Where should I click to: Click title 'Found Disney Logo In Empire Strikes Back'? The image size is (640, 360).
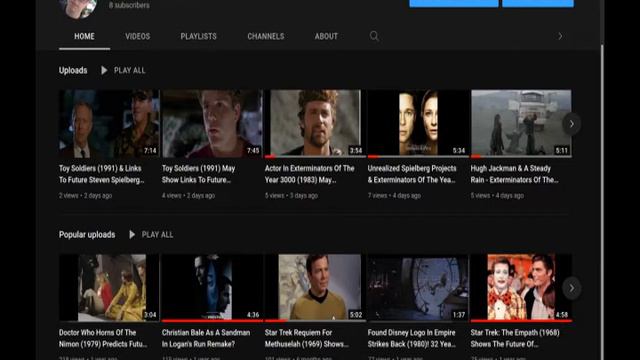411,338
